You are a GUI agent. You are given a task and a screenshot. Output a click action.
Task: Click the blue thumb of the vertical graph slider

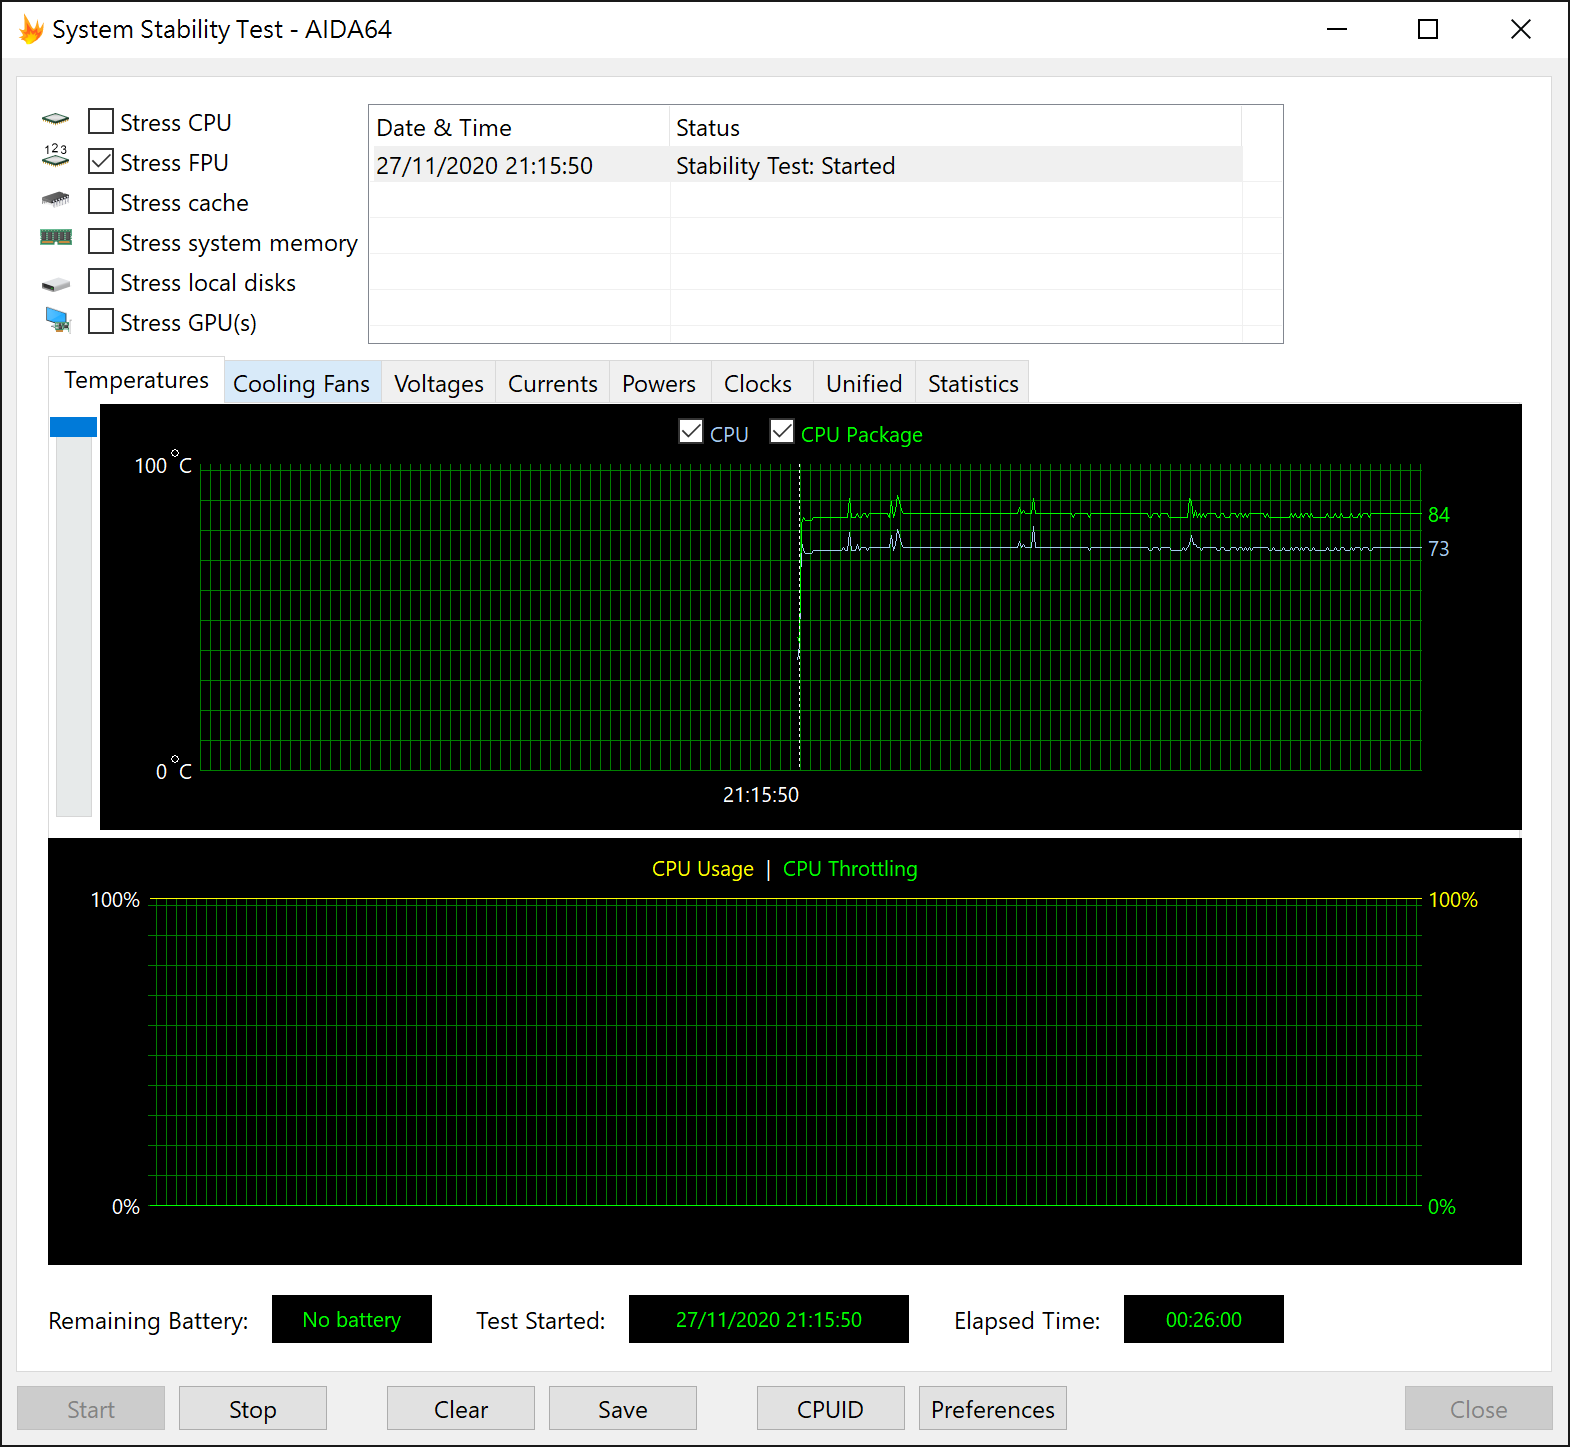(73, 427)
